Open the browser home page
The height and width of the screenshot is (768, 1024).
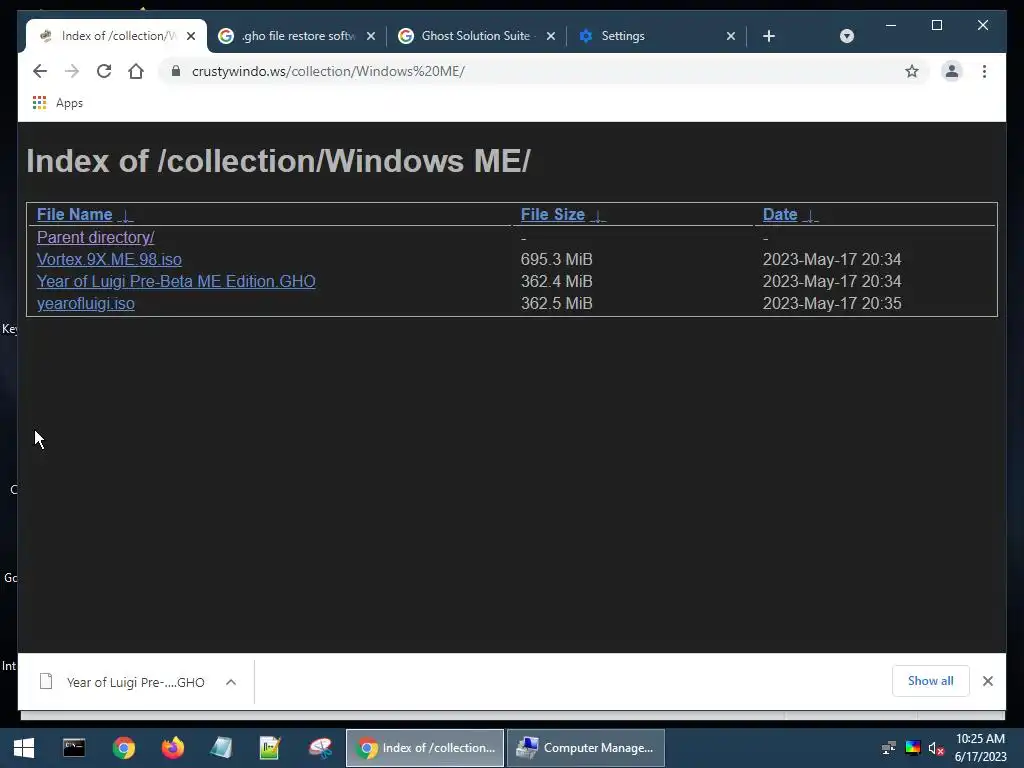(136, 71)
